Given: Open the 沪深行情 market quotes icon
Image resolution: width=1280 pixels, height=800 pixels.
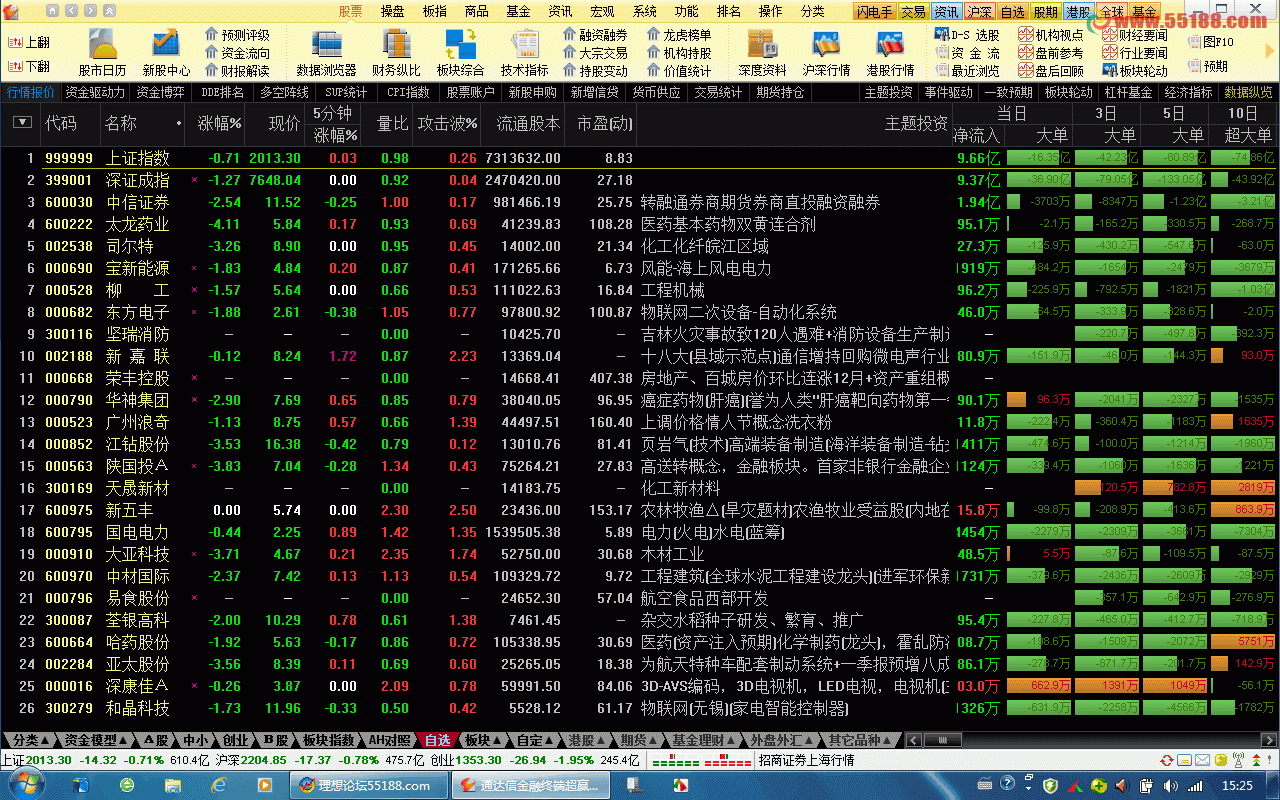Looking at the screenshot, I should [826, 52].
